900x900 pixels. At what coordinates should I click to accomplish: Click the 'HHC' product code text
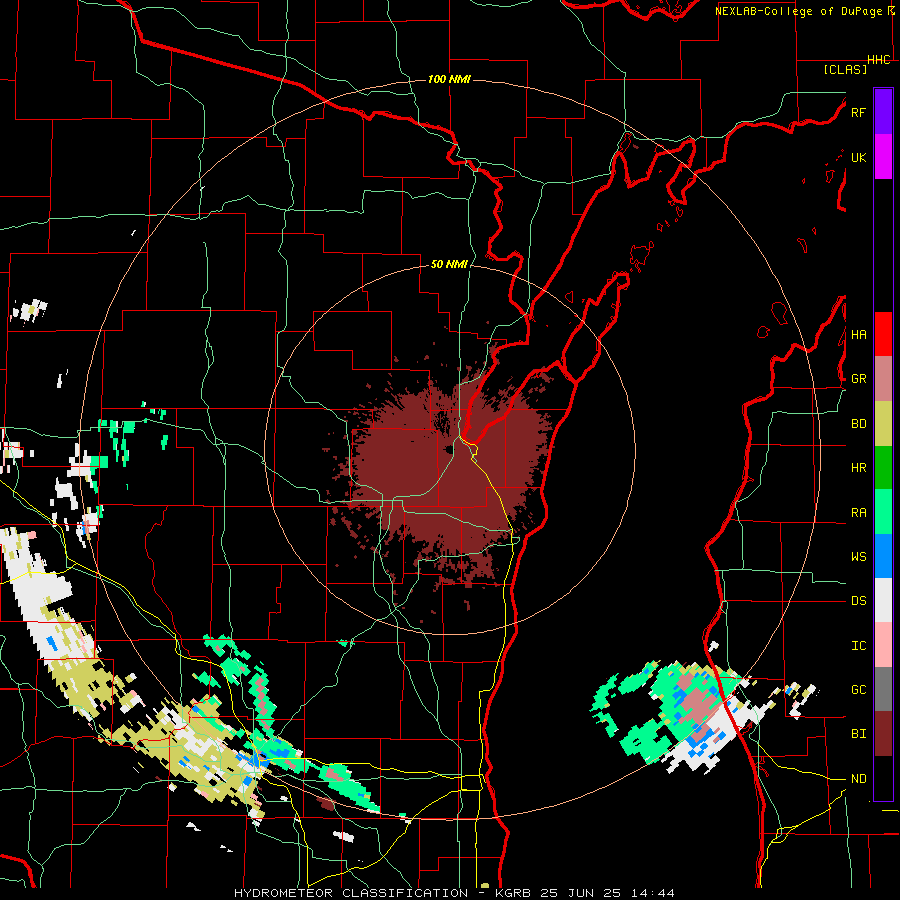pos(878,60)
